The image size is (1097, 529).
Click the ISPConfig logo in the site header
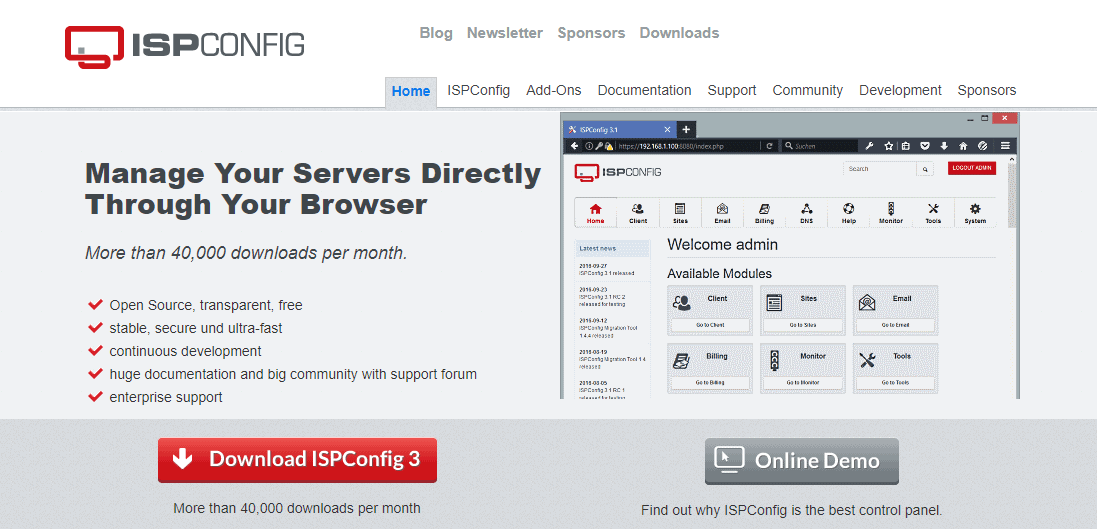(185, 47)
